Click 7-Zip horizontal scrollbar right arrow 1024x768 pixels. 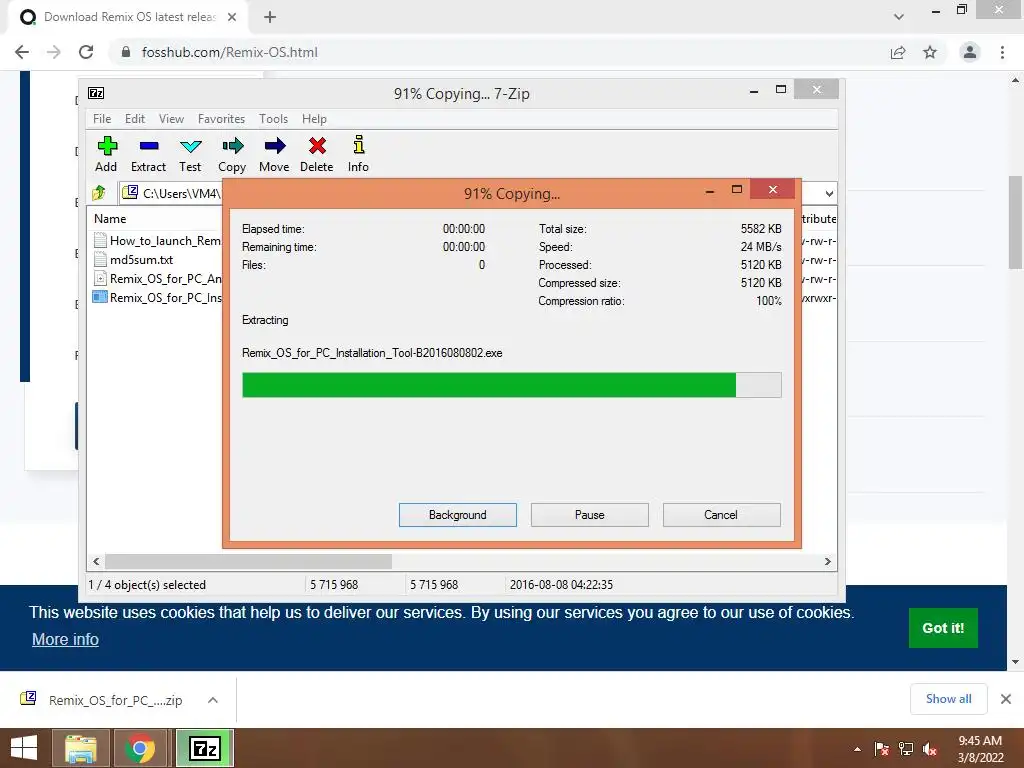coord(827,562)
